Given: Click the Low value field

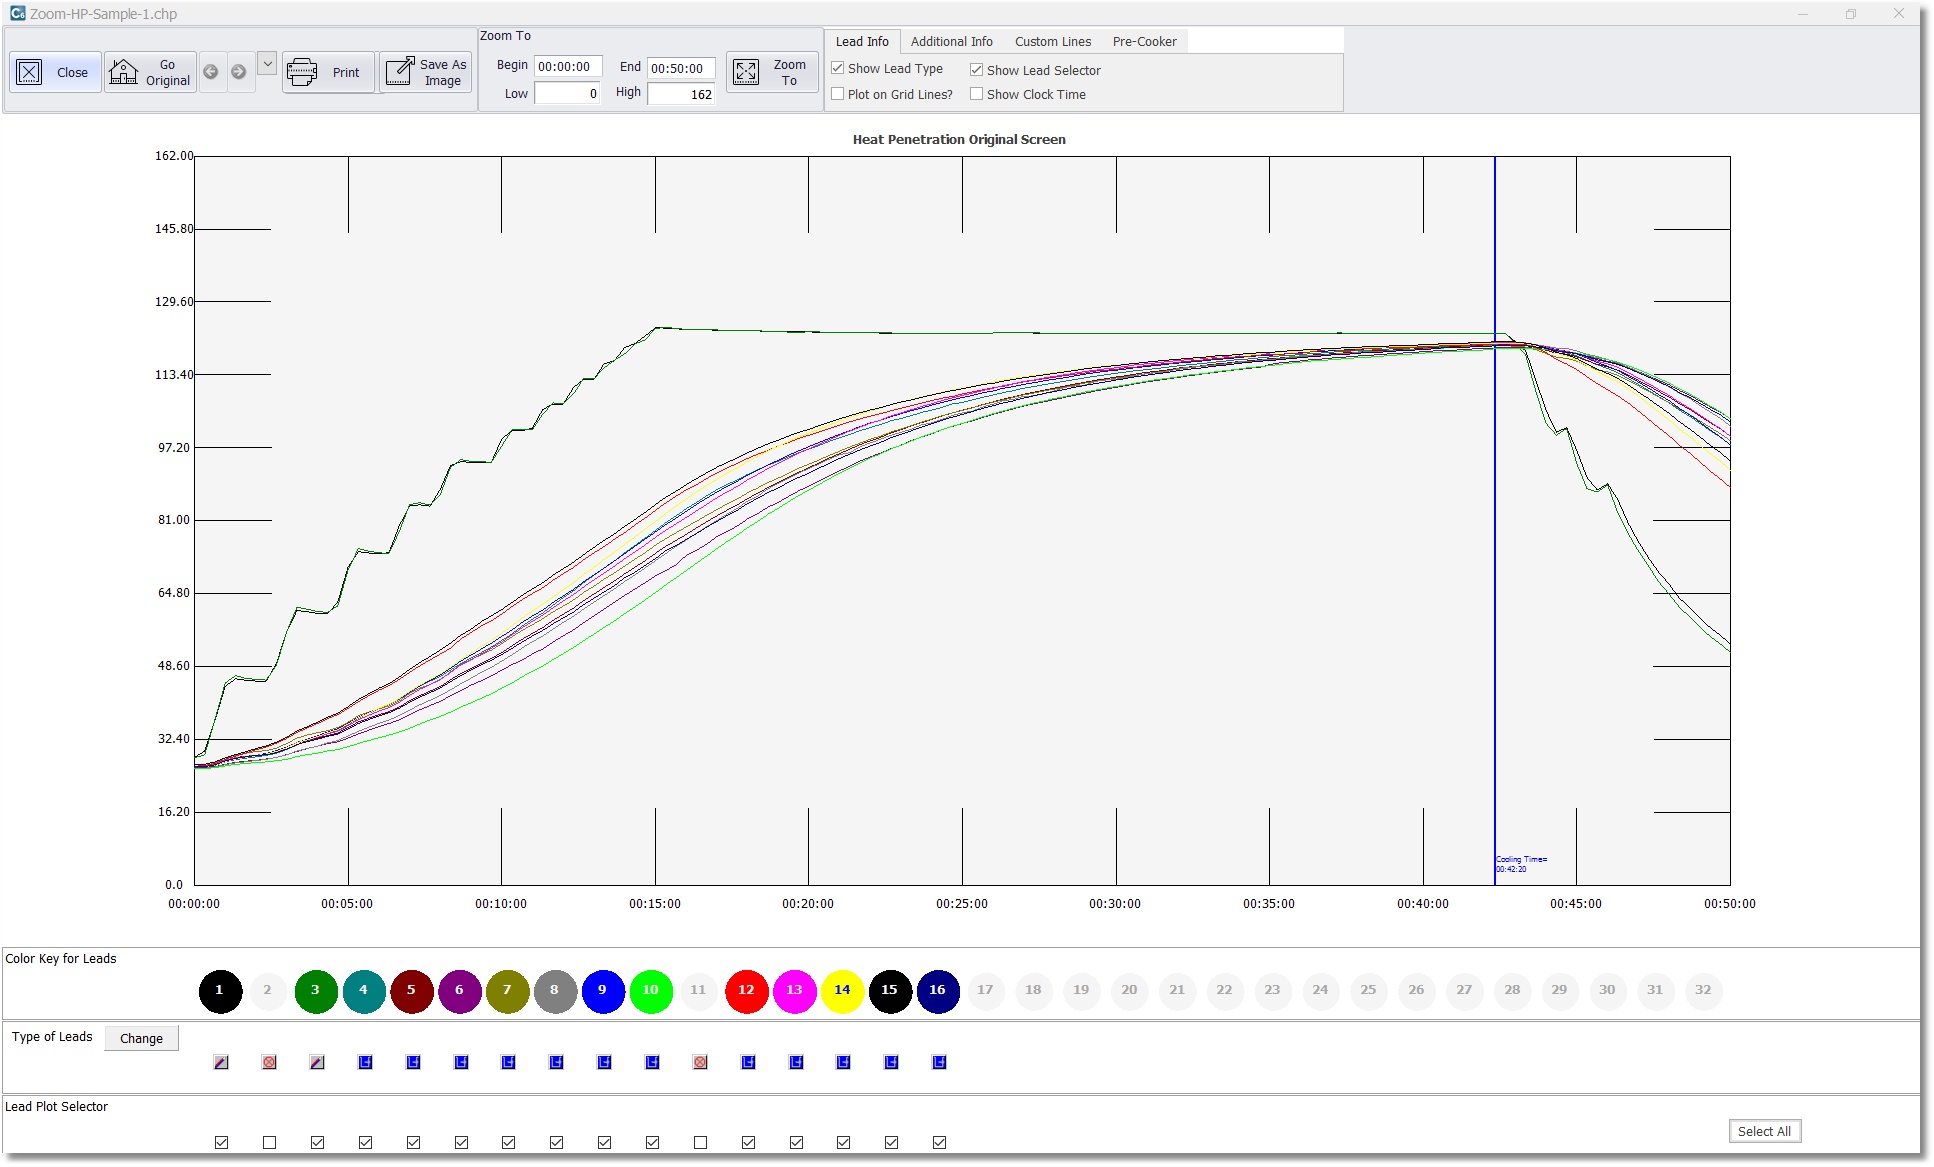Looking at the screenshot, I should [568, 94].
